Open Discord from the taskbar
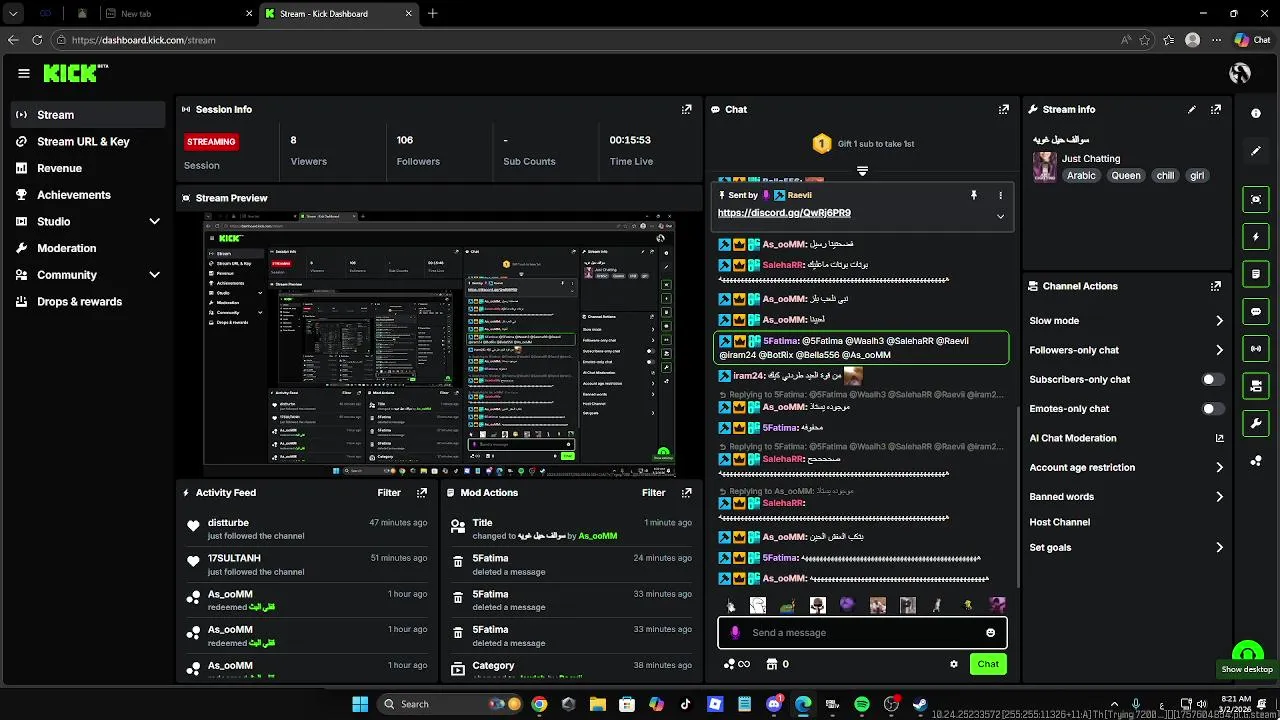This screenshot has width=1280, height=720. (x=774, y=704)
